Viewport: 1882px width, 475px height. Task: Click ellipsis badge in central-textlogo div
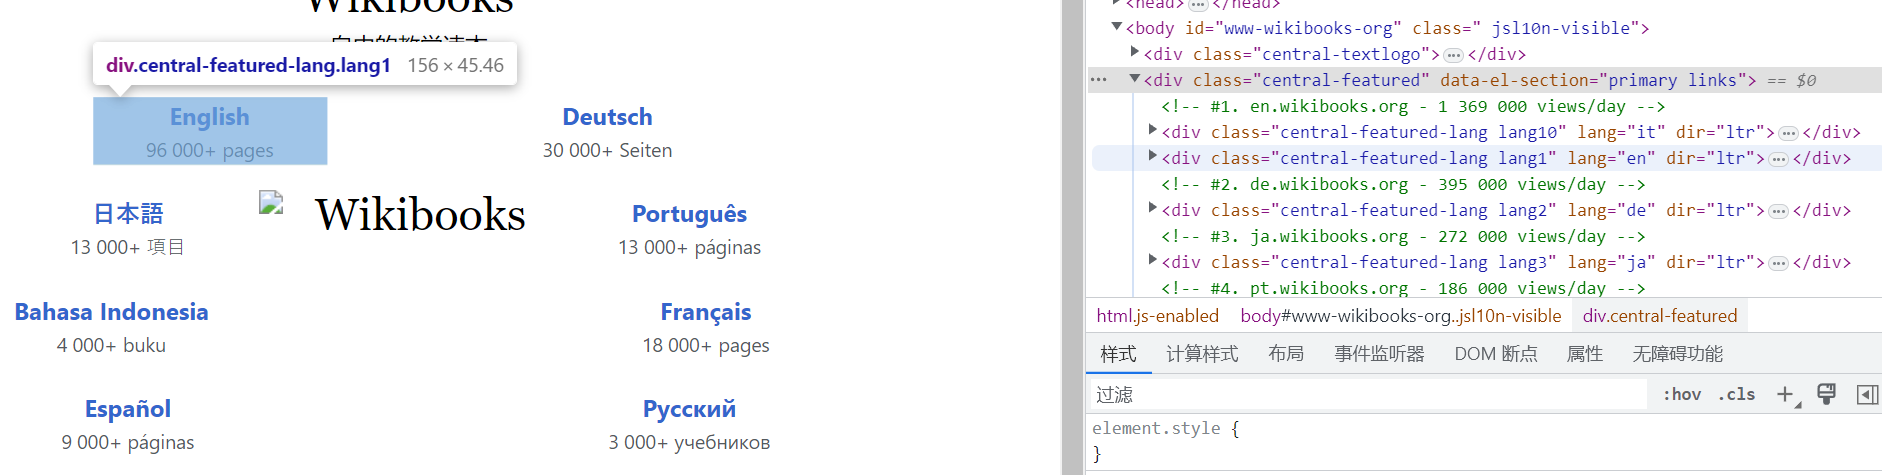[x=1454, y=55]
